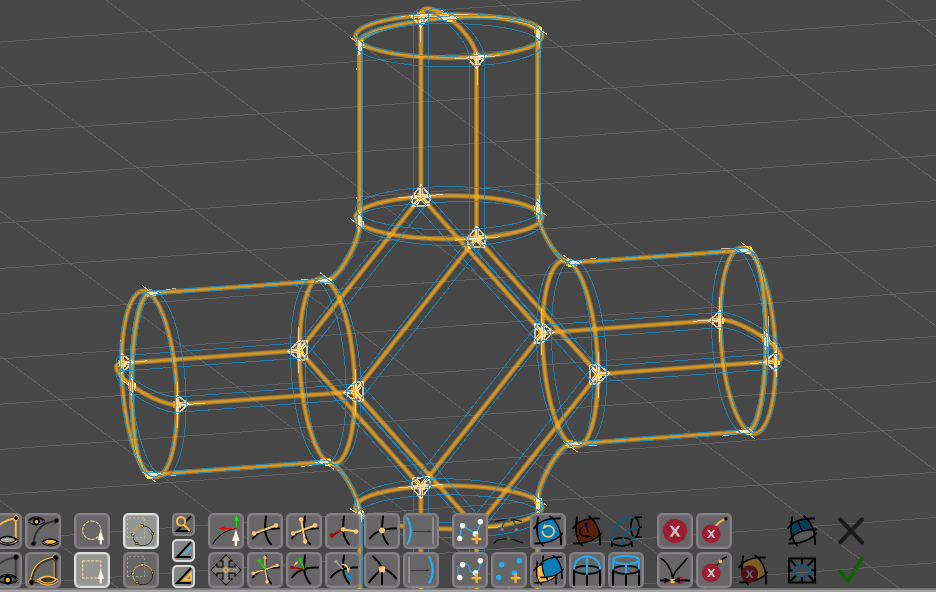
Task: Click the blue-topped cylinder primitive icon
Action: [626, 570]
